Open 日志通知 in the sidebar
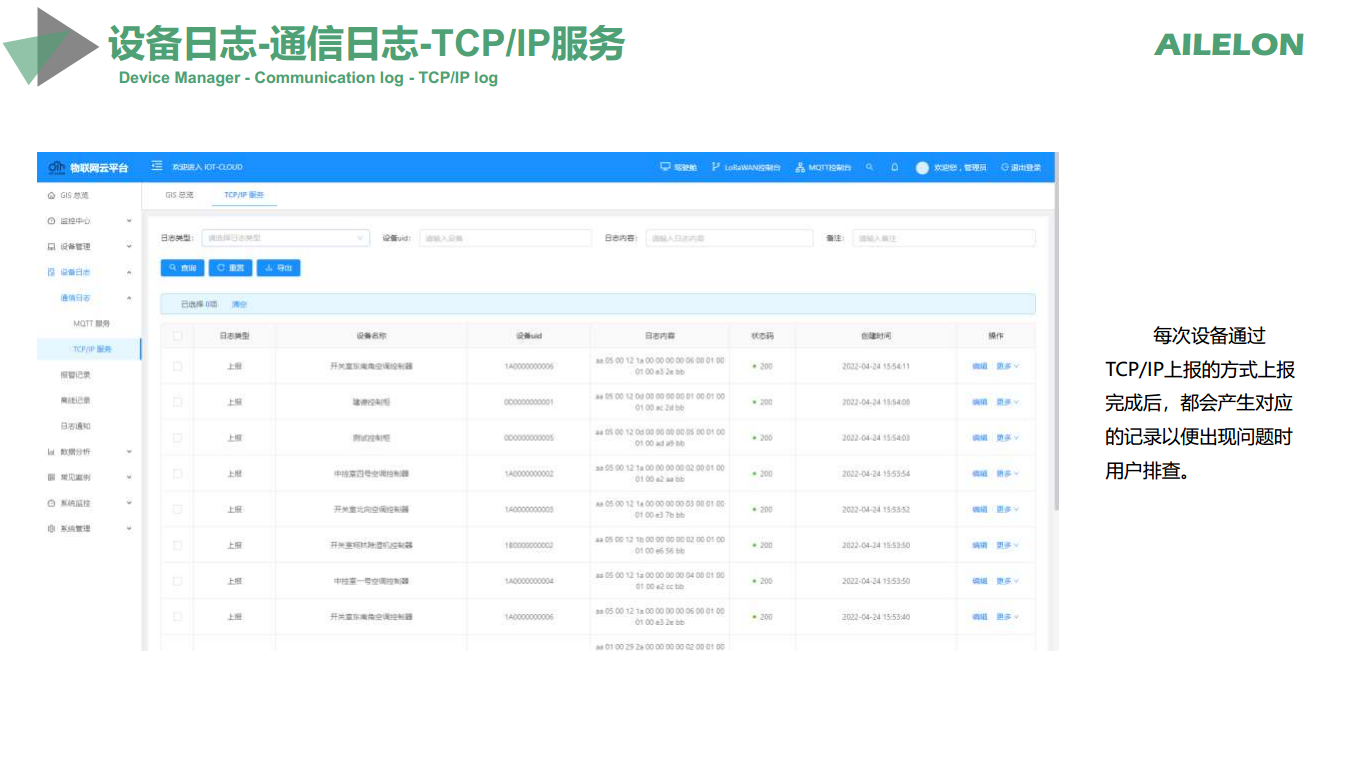The width and height of the screenshot is (1350, 759). tap(75, 426)
